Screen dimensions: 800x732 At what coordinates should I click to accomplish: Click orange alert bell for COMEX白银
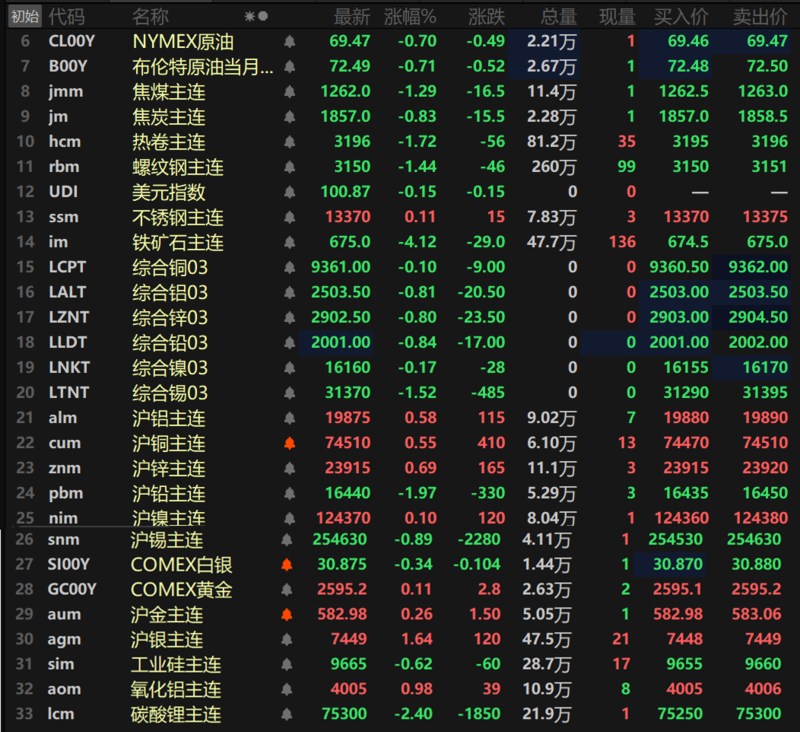click(x=287, y=565)
